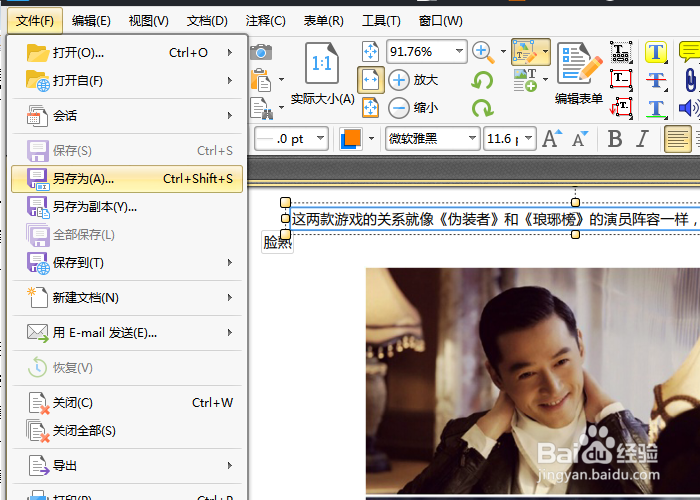700x500 pixels.
Task: Open the line width .0 pt dropdown
Action: (x=320, y=138)
